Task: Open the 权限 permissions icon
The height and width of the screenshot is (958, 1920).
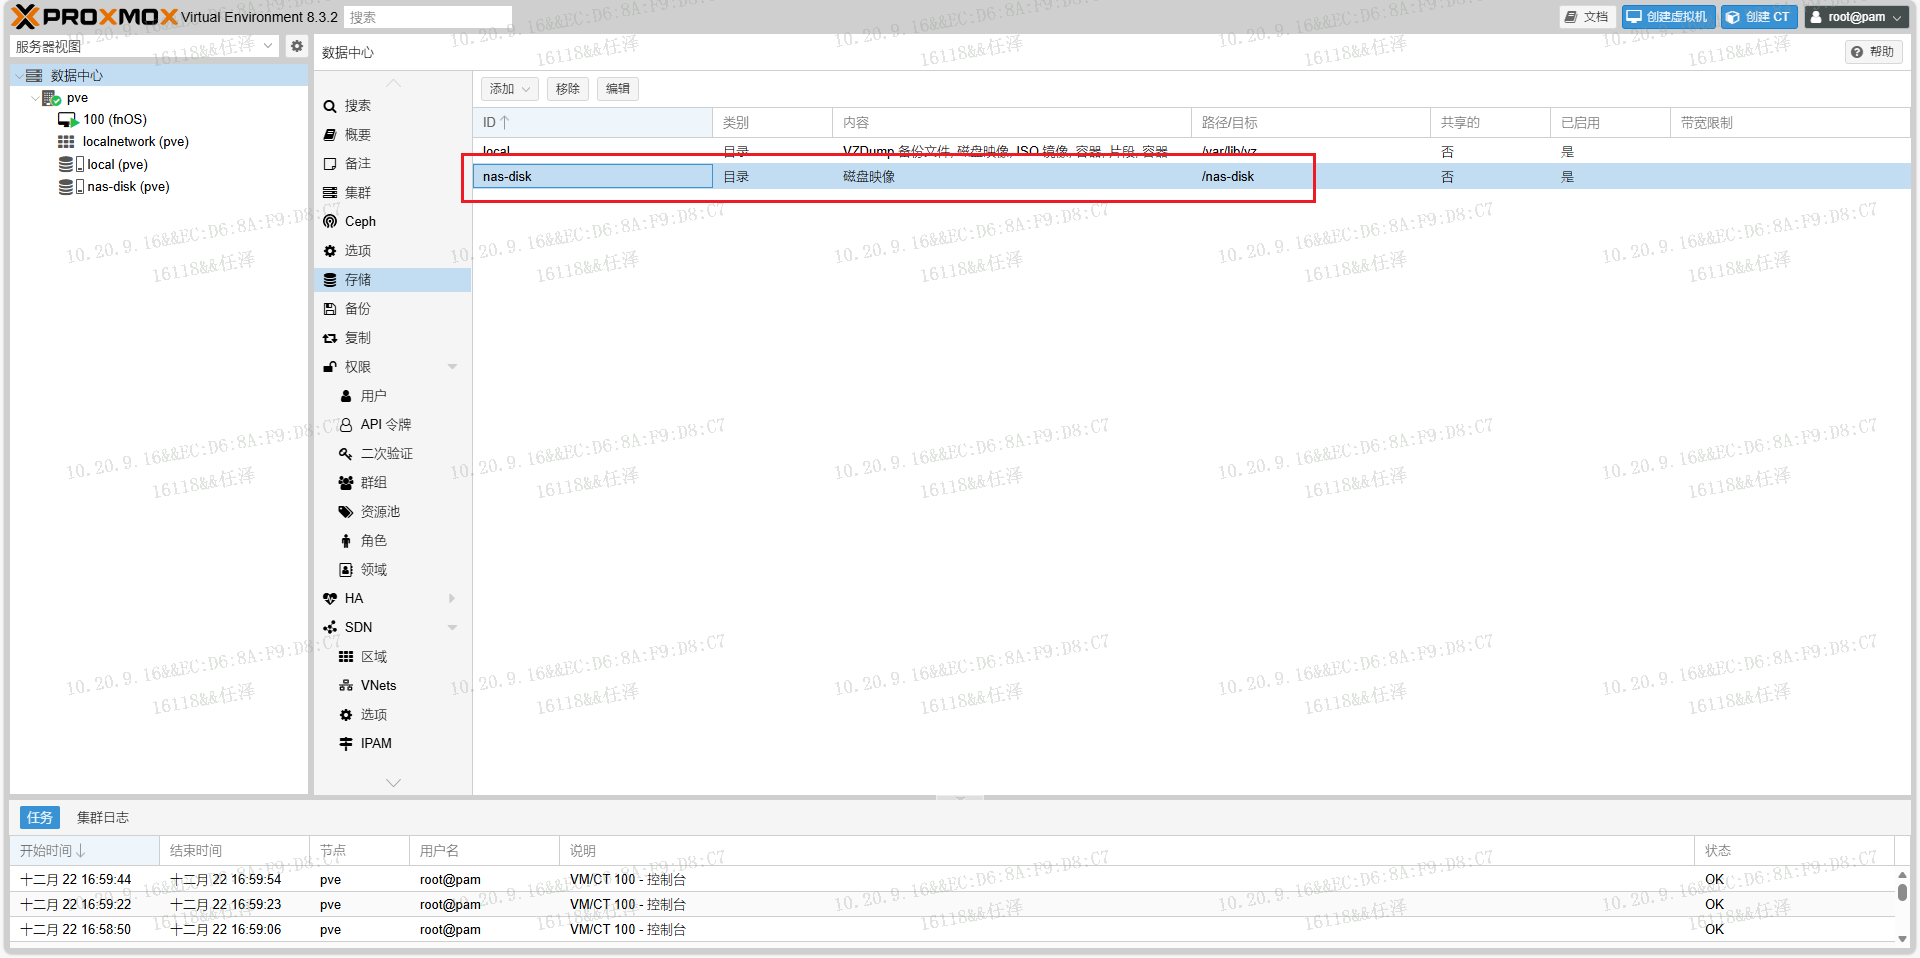Action: tap(330, 367)
